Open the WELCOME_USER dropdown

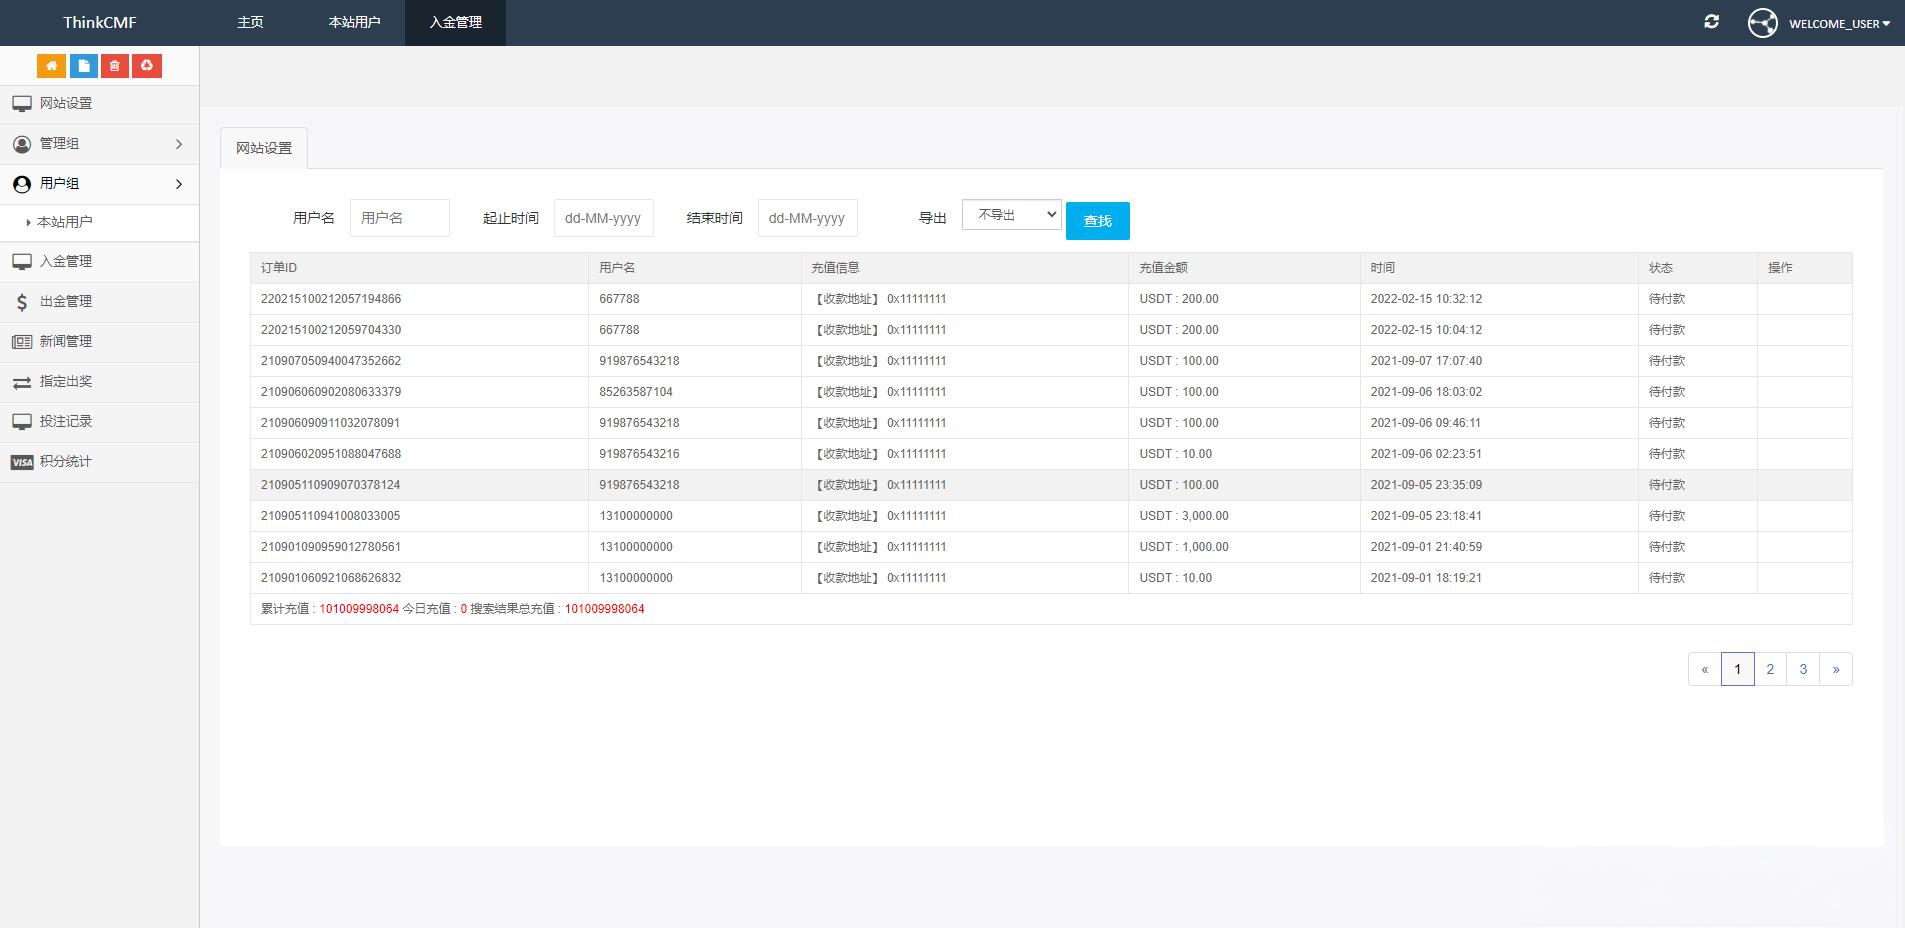[1839, 23]
